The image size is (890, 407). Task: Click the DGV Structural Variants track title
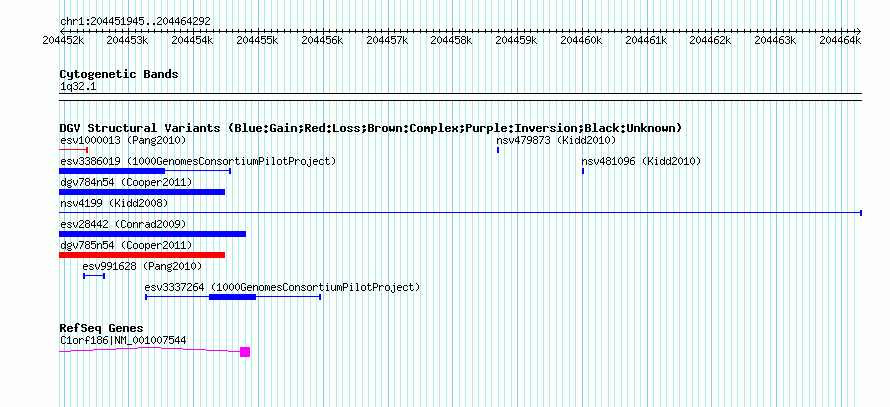371,128
